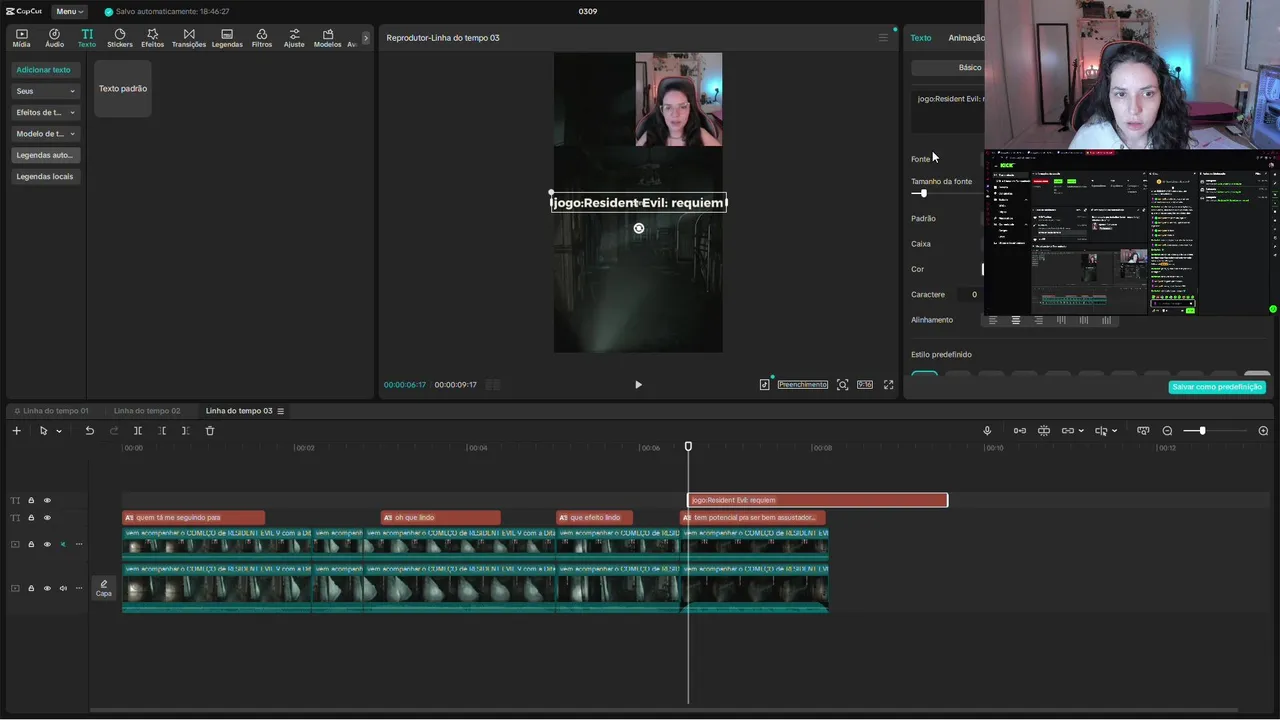Open the Mídia panel
Viewport: 1280px width, 720px height.
coord(21,38)
